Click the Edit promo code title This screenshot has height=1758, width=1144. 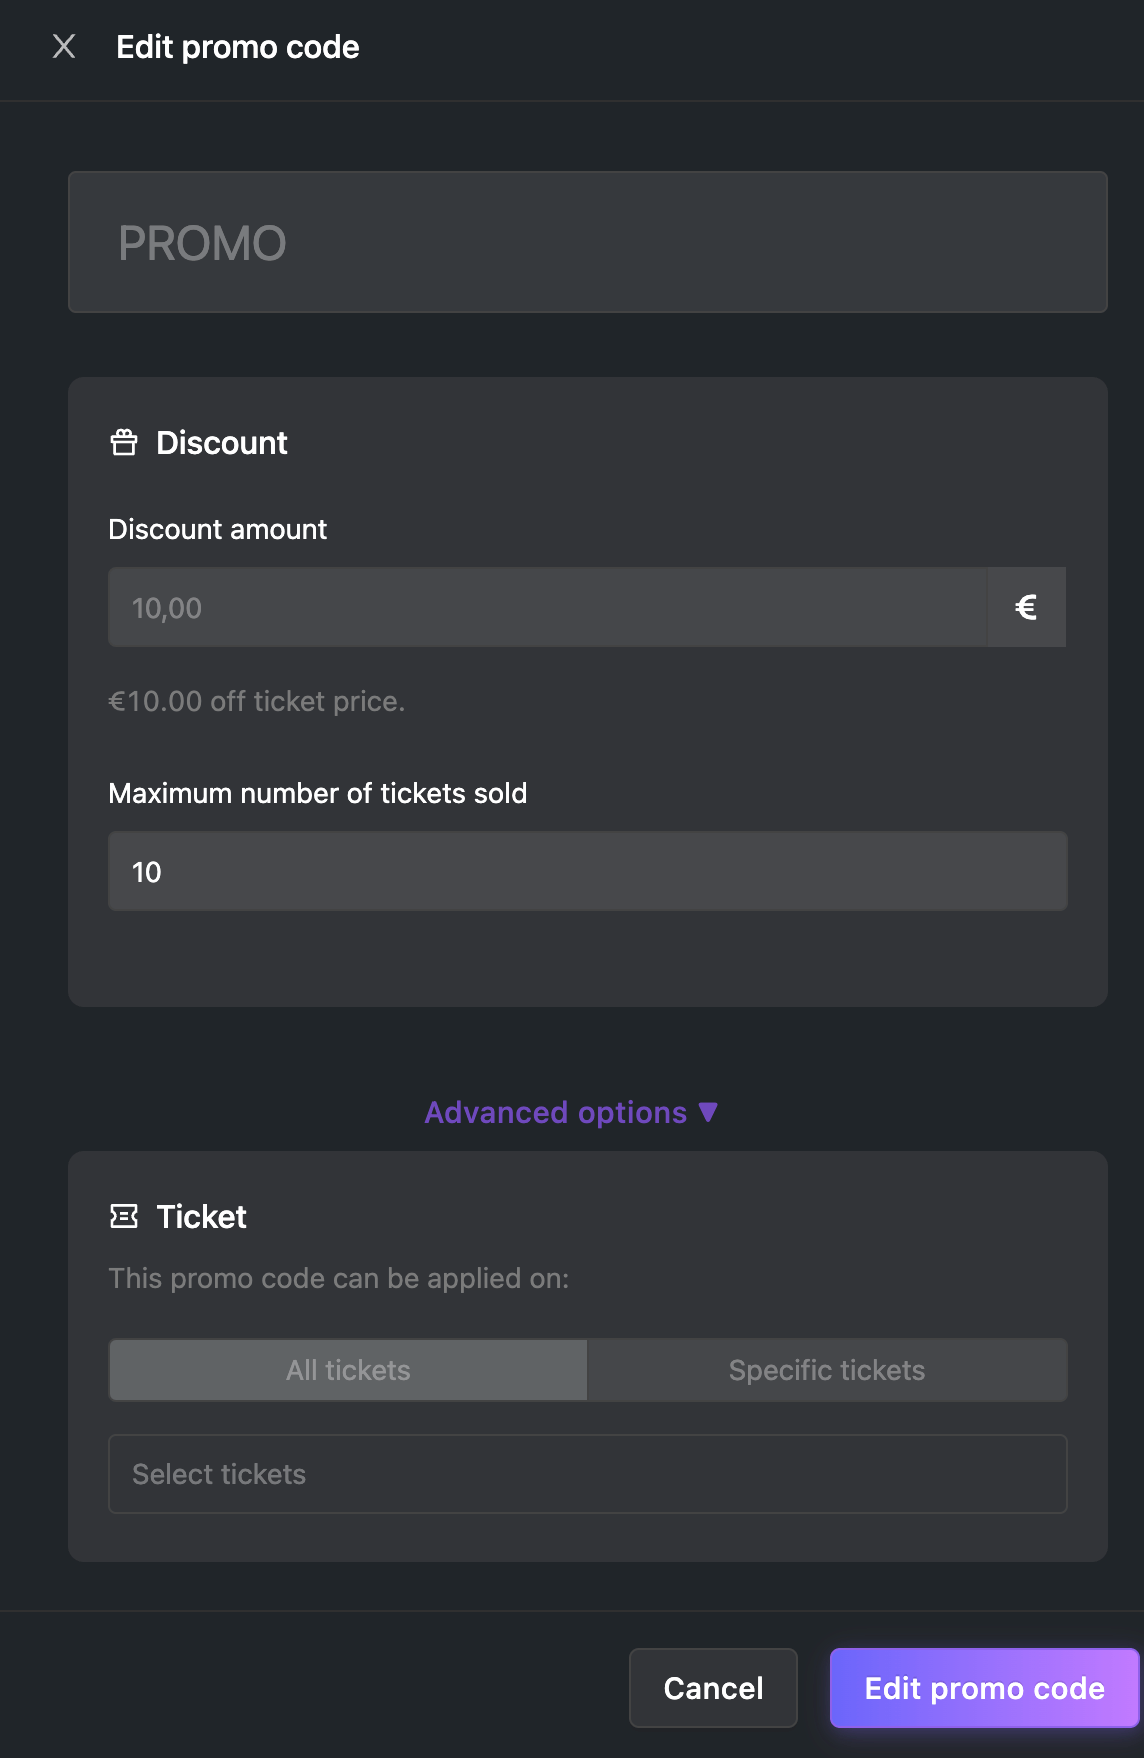(x=238, y=46)
